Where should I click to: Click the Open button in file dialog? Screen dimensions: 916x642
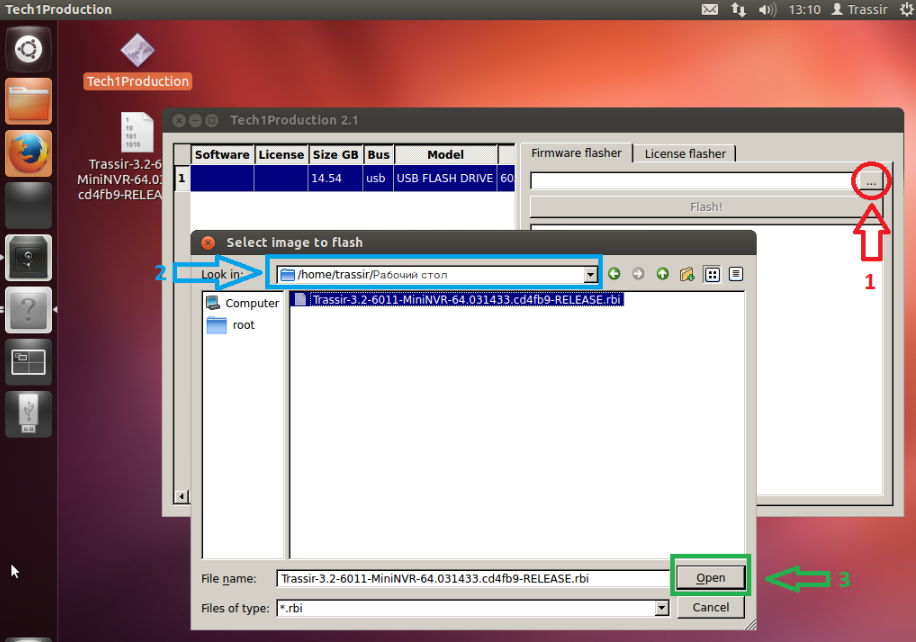point(710,578)
